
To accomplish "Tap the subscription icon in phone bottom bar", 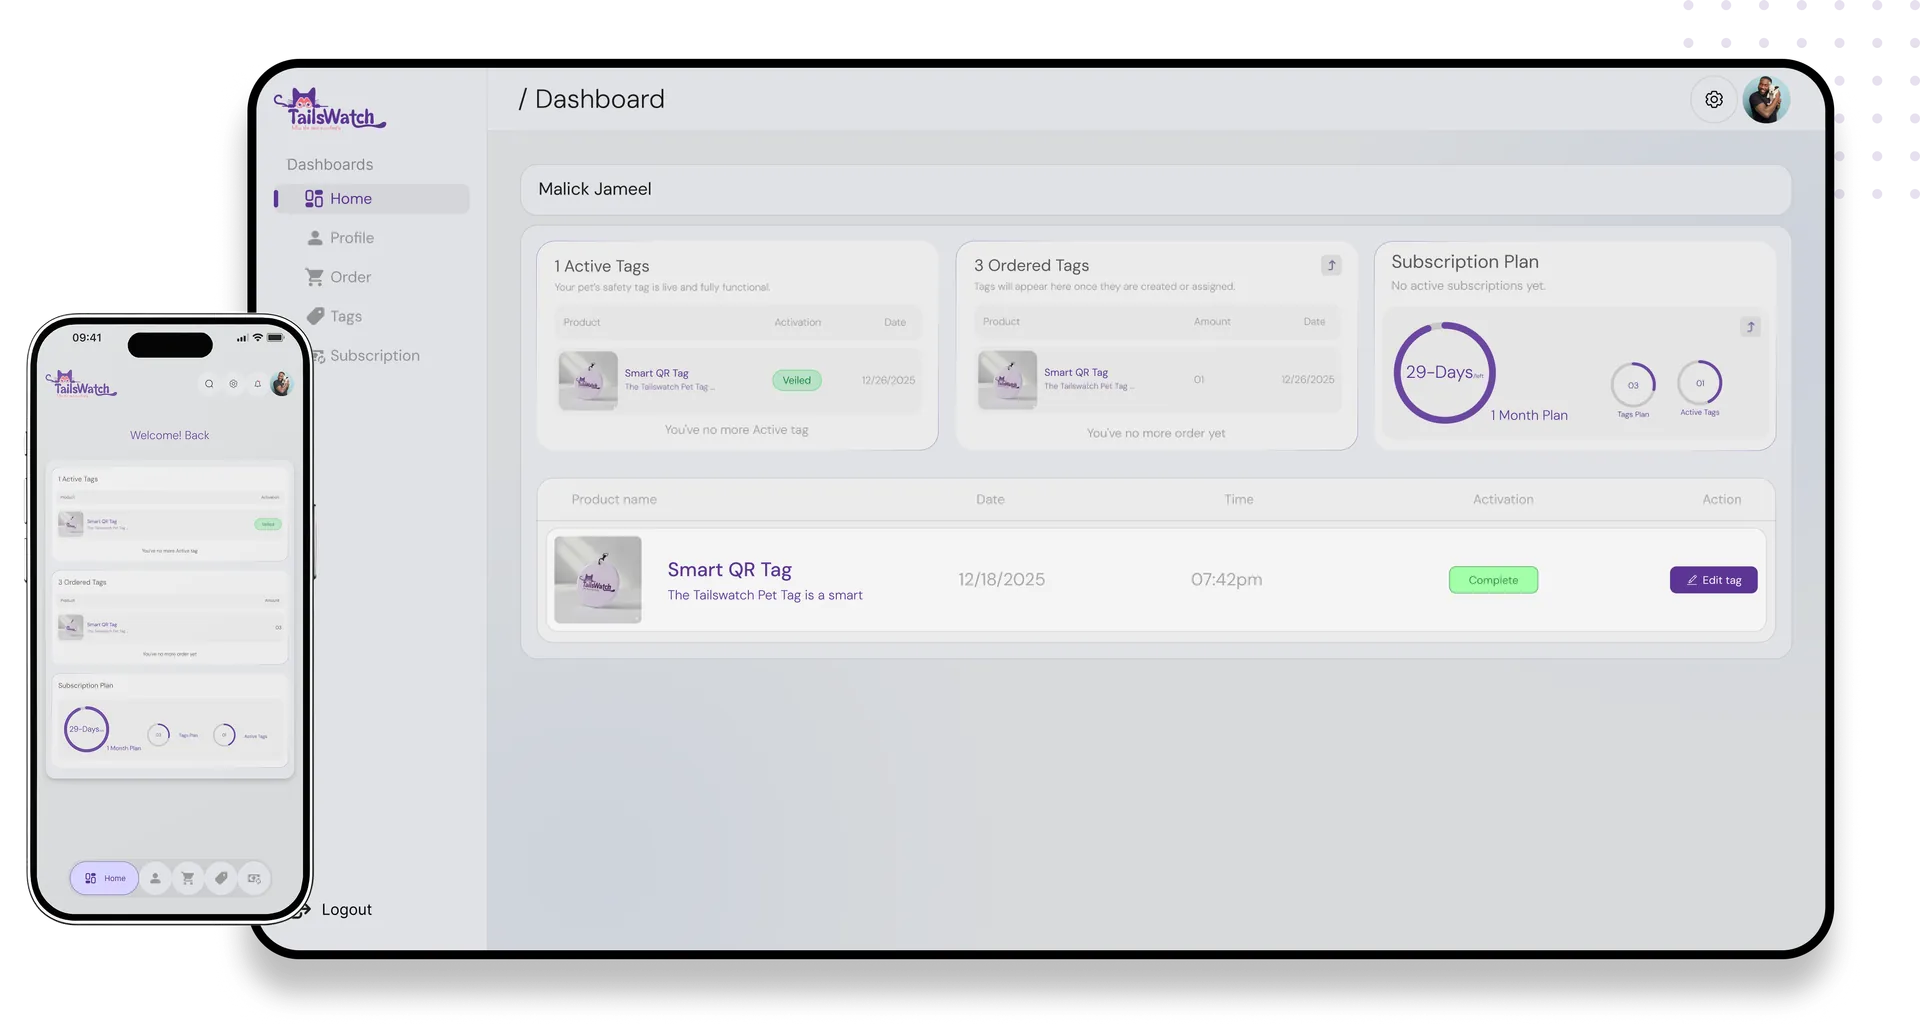I will point(254,879).
